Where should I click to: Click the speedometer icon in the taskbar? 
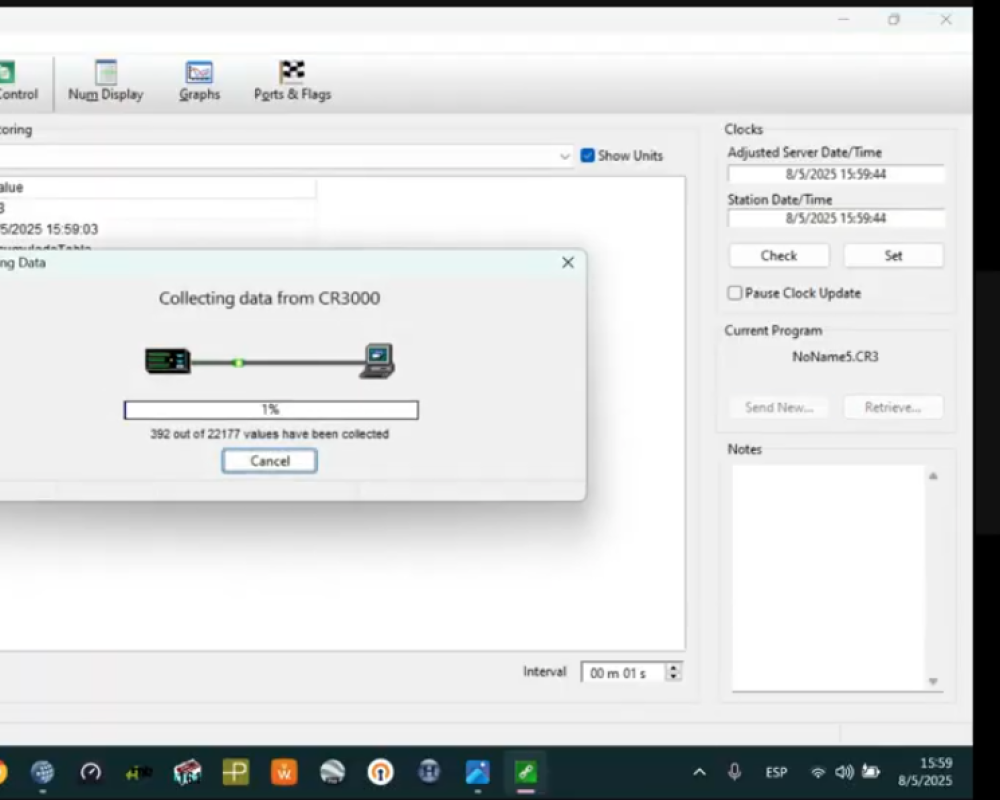[x=91, y=772]
